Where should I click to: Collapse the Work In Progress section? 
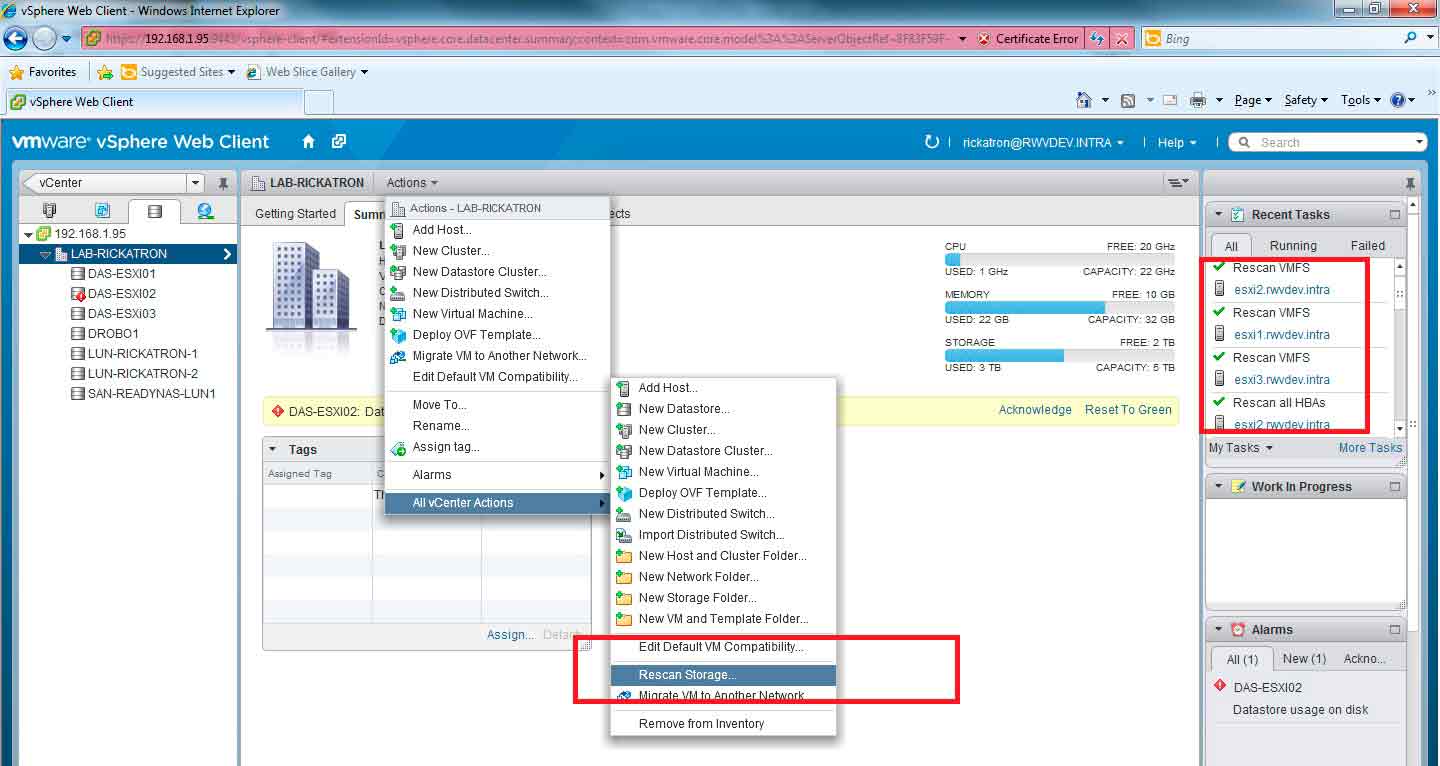1218,487
